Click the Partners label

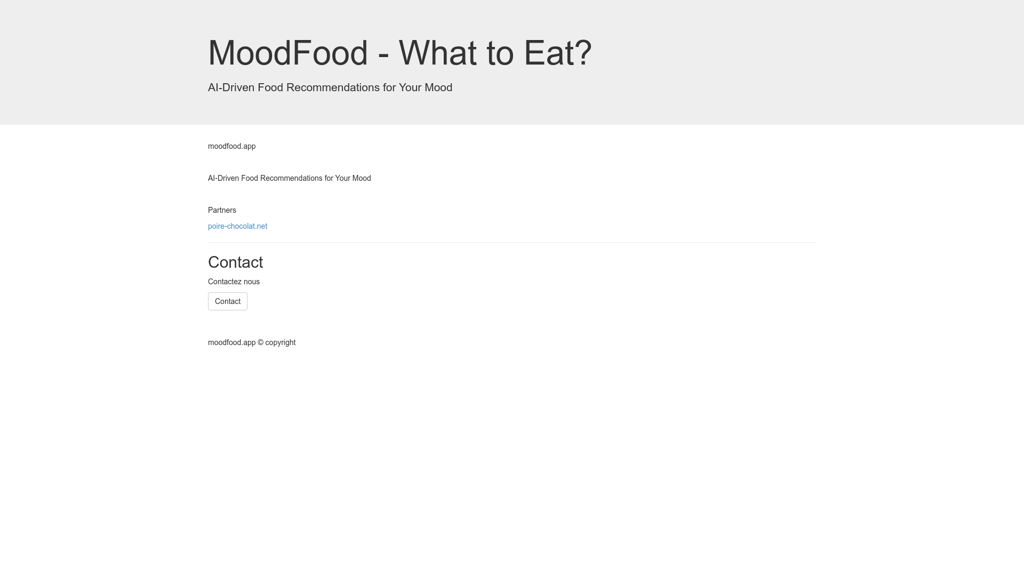[x=222, y=210]
